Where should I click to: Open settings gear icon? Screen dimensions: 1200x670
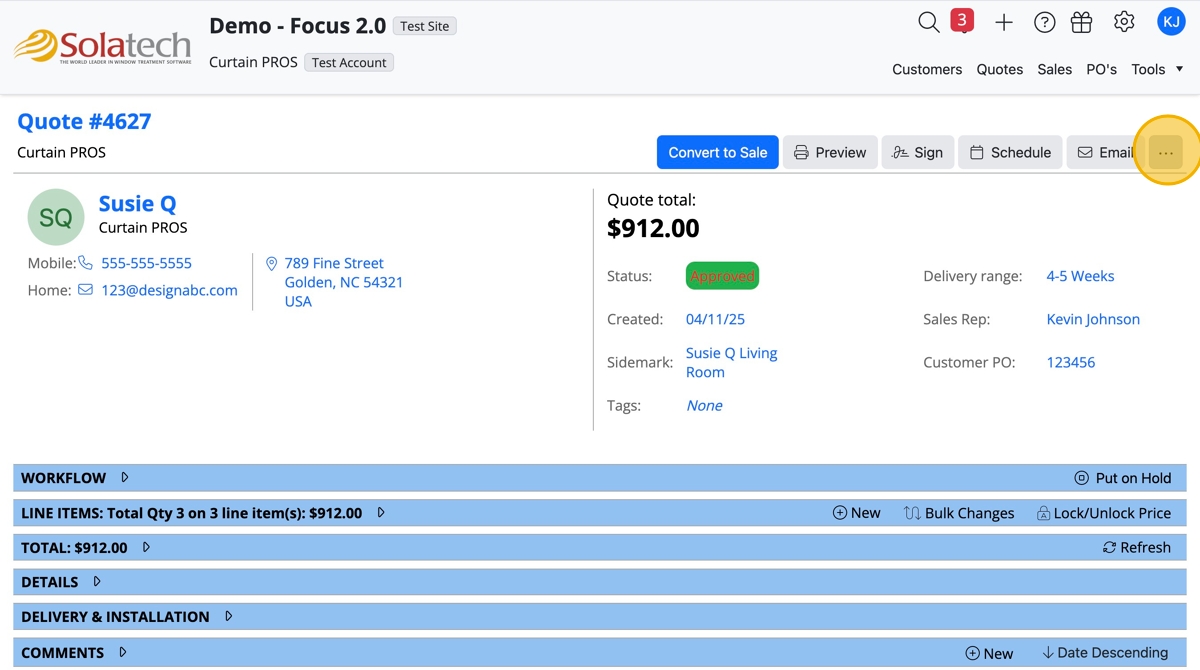click(x=1124, y=22)
